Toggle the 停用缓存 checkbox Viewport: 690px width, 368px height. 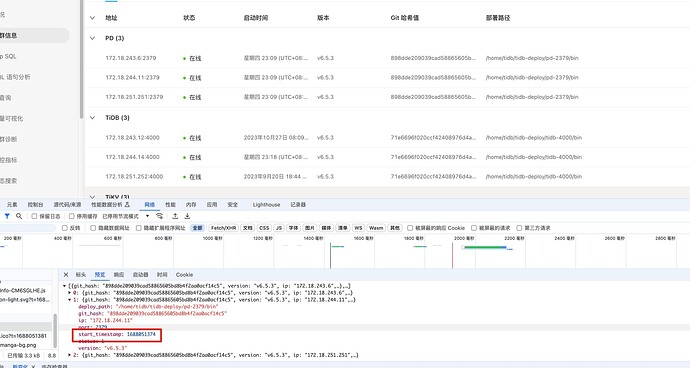tap(71, 216)
